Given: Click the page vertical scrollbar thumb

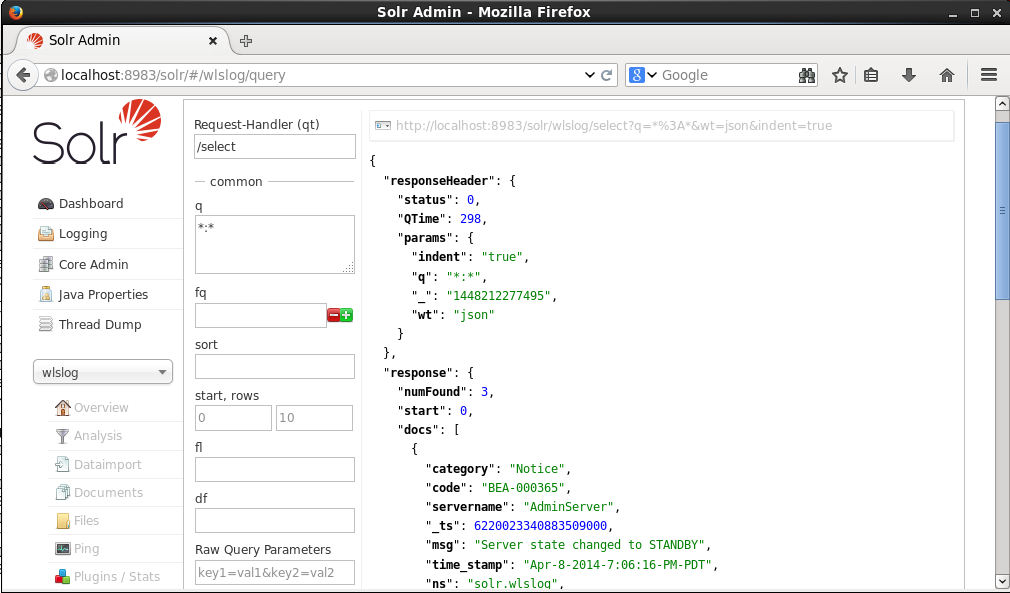Looking at the screenshot, I should [x=1002, y=212].
